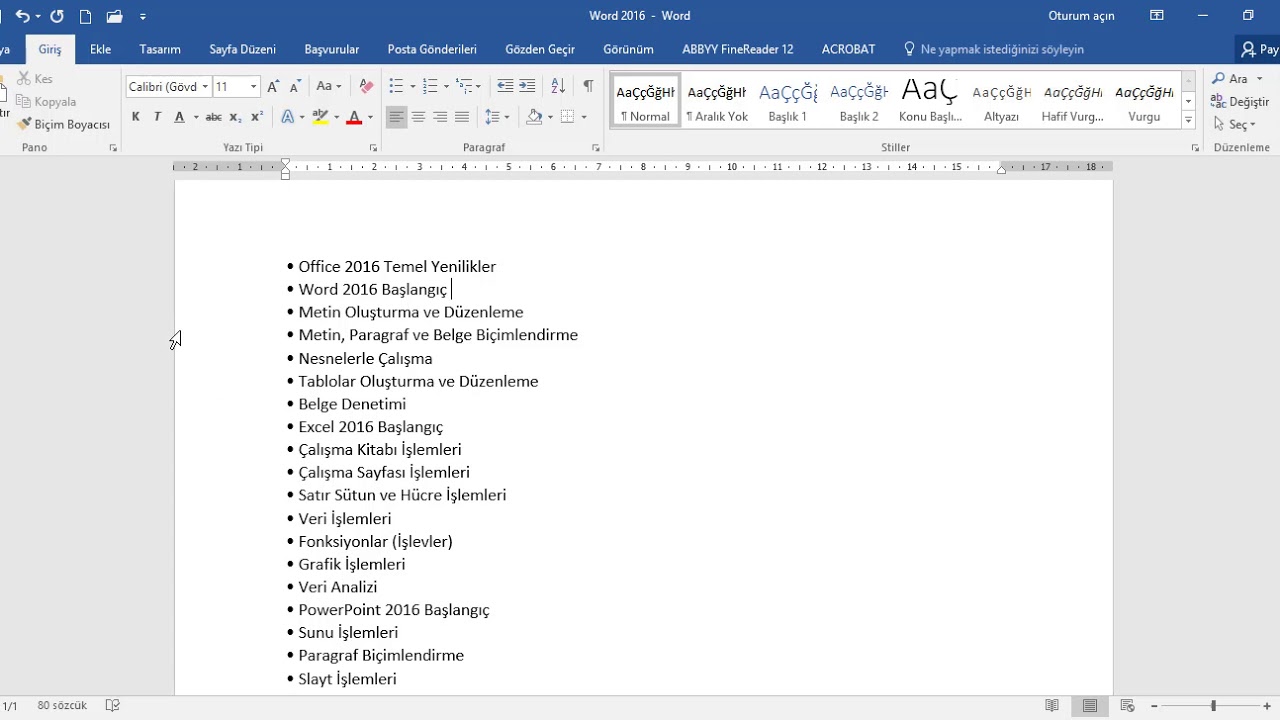The image size is (1280, 720).
Task: Click the Shrink Font icon
Action: coord(296,87)
